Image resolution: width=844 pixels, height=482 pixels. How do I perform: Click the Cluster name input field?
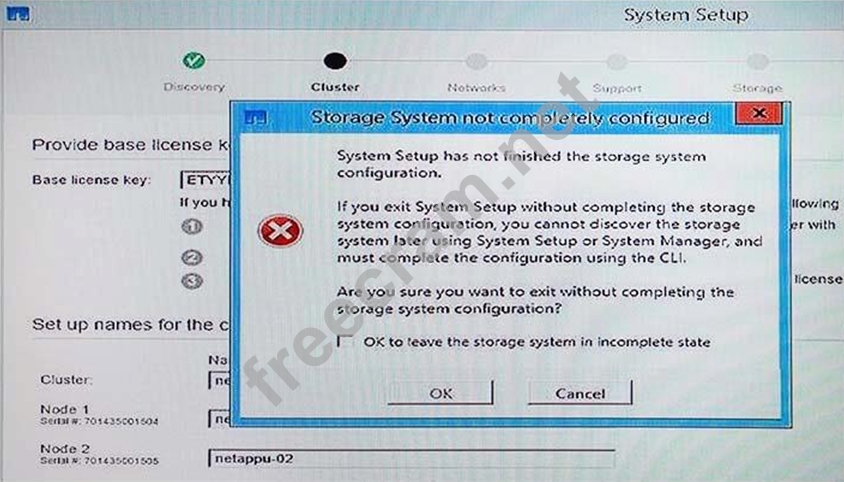220,381
